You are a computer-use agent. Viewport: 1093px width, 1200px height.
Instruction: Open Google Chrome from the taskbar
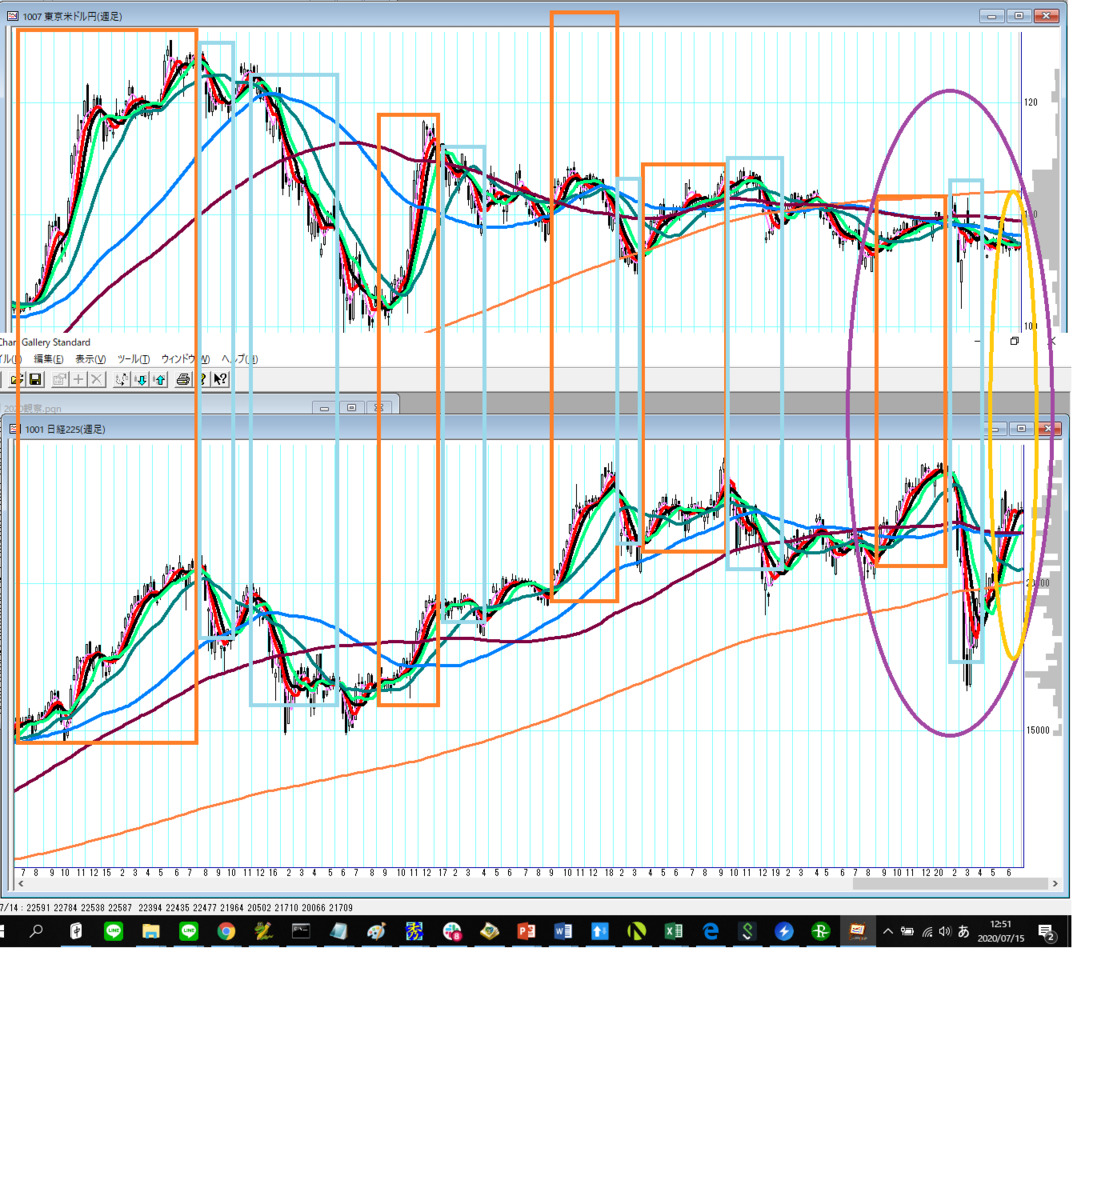point(226,932)
